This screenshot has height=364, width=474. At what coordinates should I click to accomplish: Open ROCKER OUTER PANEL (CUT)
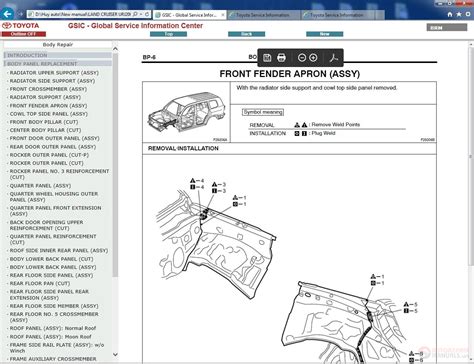point(46,163)
